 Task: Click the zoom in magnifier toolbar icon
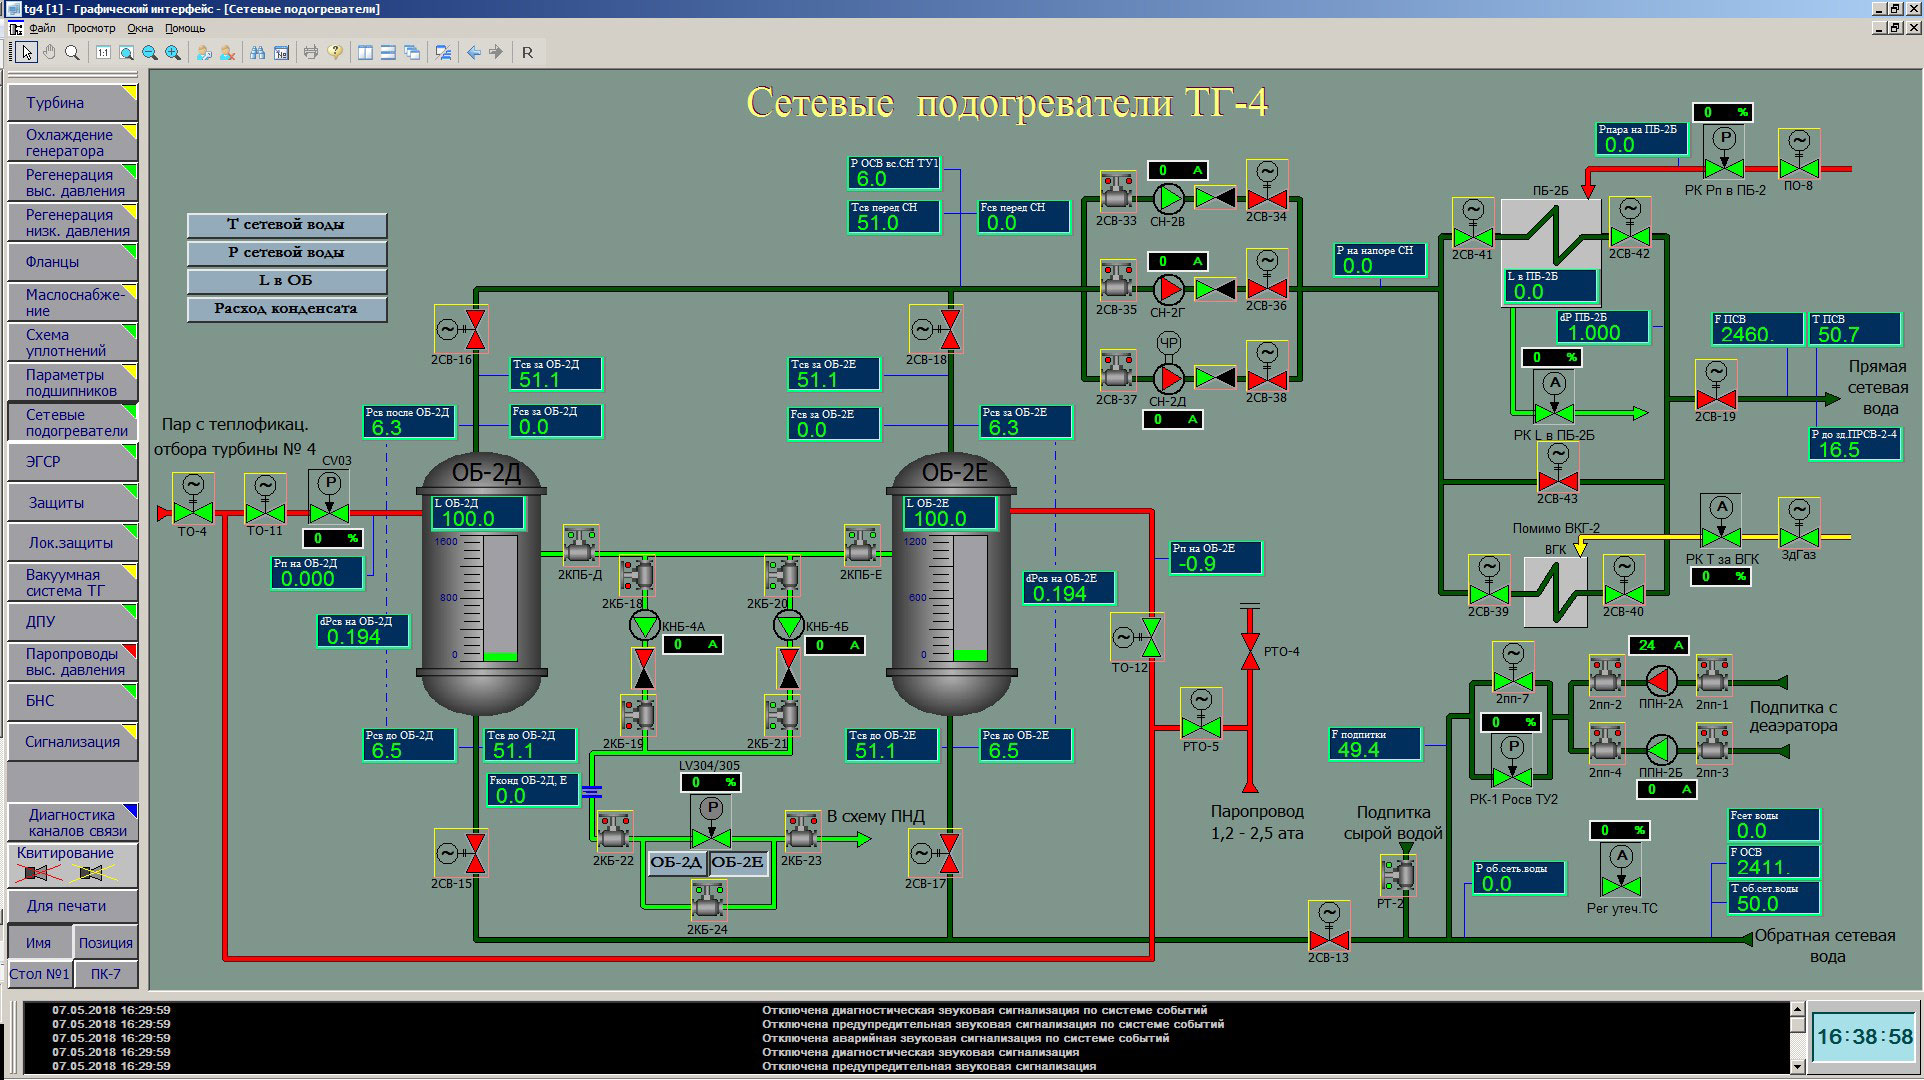(x=173, y=53)
